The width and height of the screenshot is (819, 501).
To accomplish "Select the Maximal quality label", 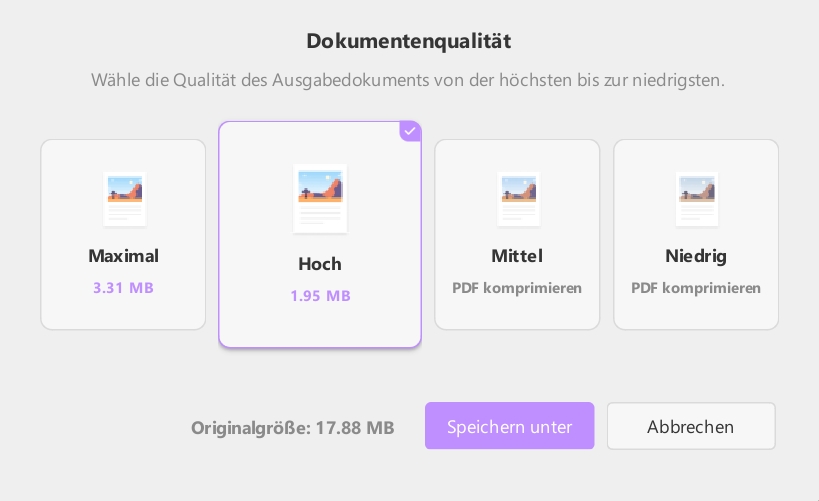I will coord(123,256).
